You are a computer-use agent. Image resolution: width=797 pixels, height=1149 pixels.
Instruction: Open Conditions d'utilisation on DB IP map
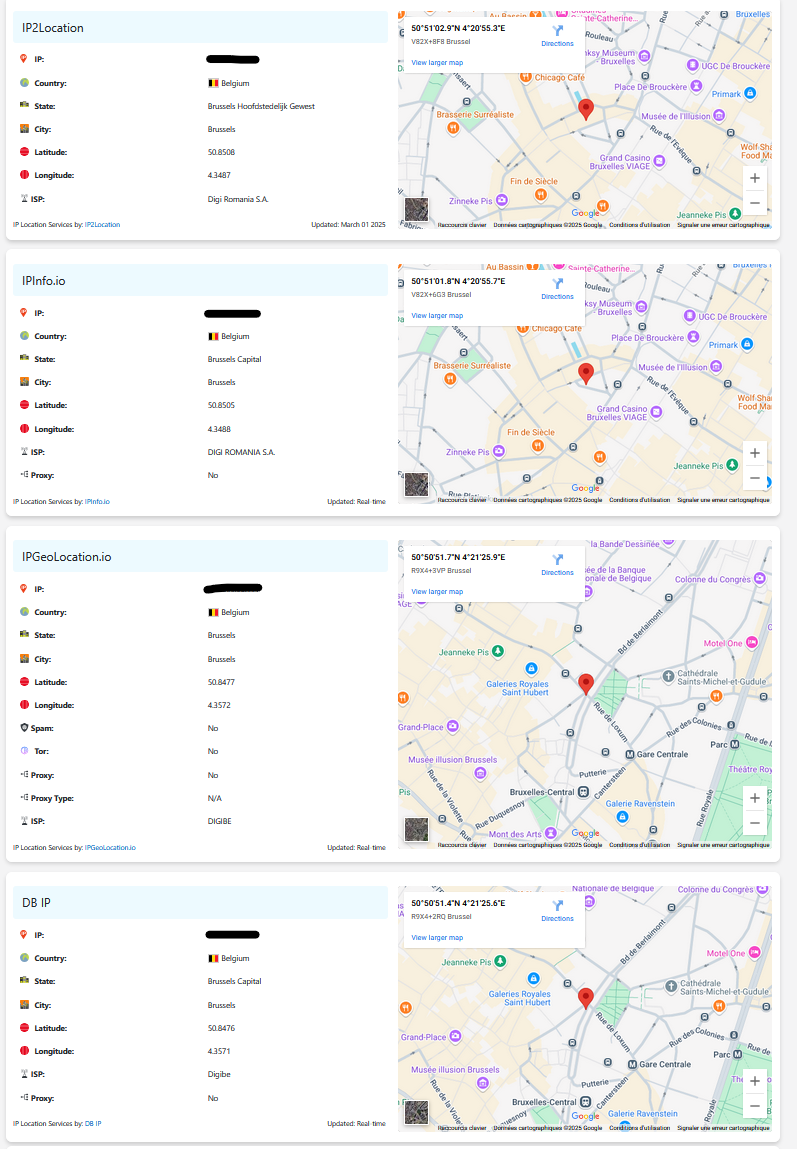[x=640, y=1128]
